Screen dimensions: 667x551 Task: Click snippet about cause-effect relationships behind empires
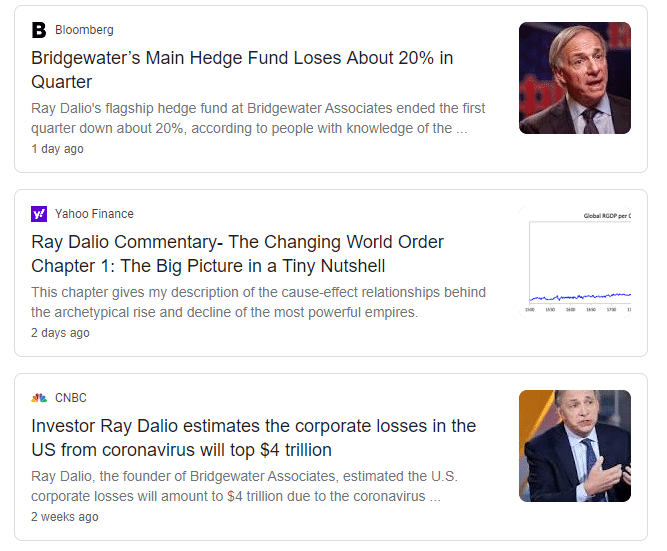[258, 302]
